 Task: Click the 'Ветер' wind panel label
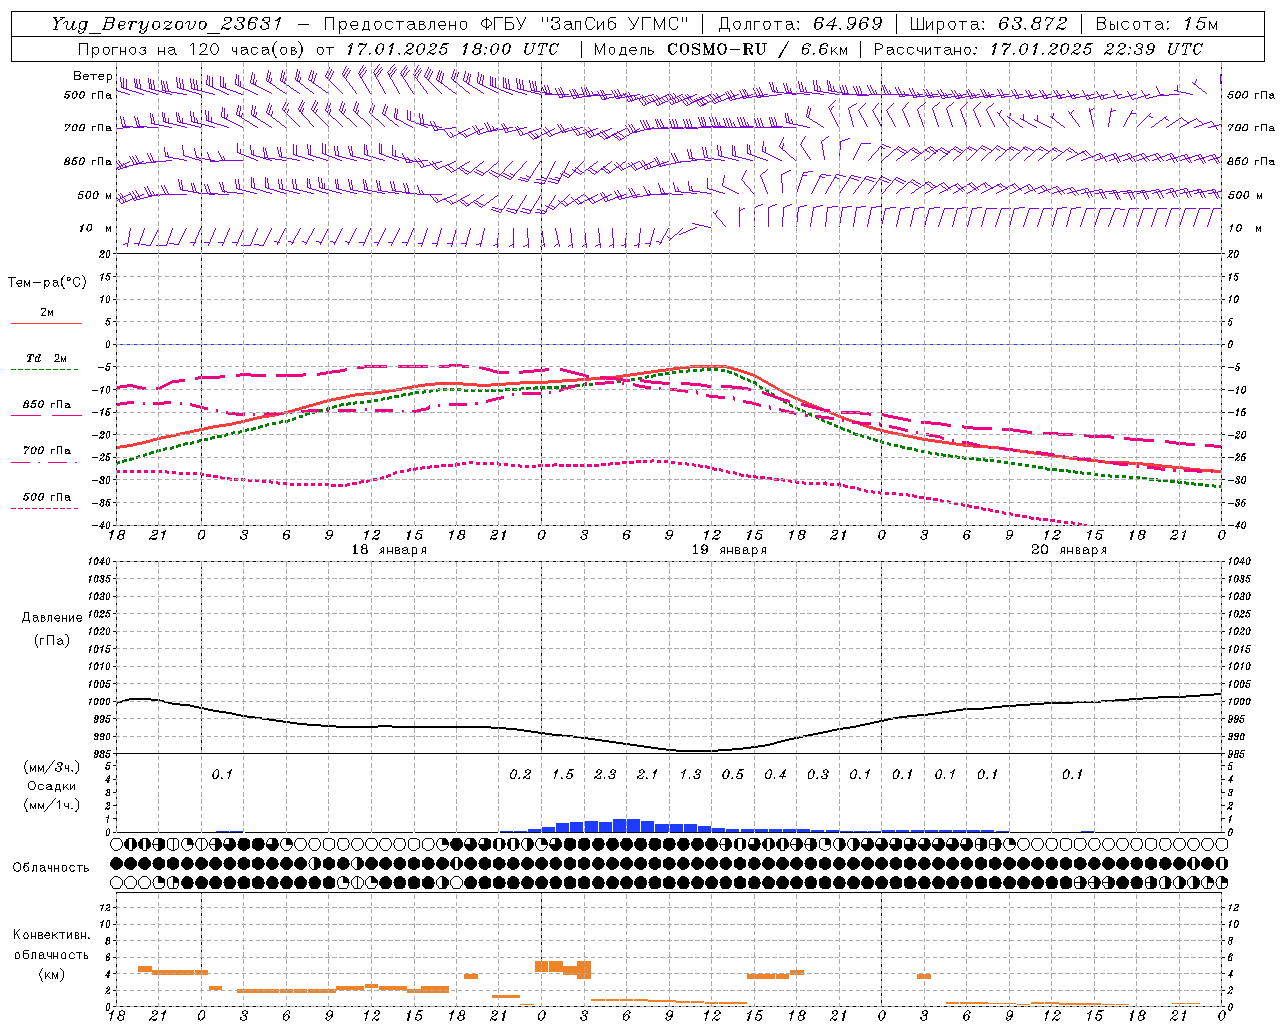[x=92, y=76]
